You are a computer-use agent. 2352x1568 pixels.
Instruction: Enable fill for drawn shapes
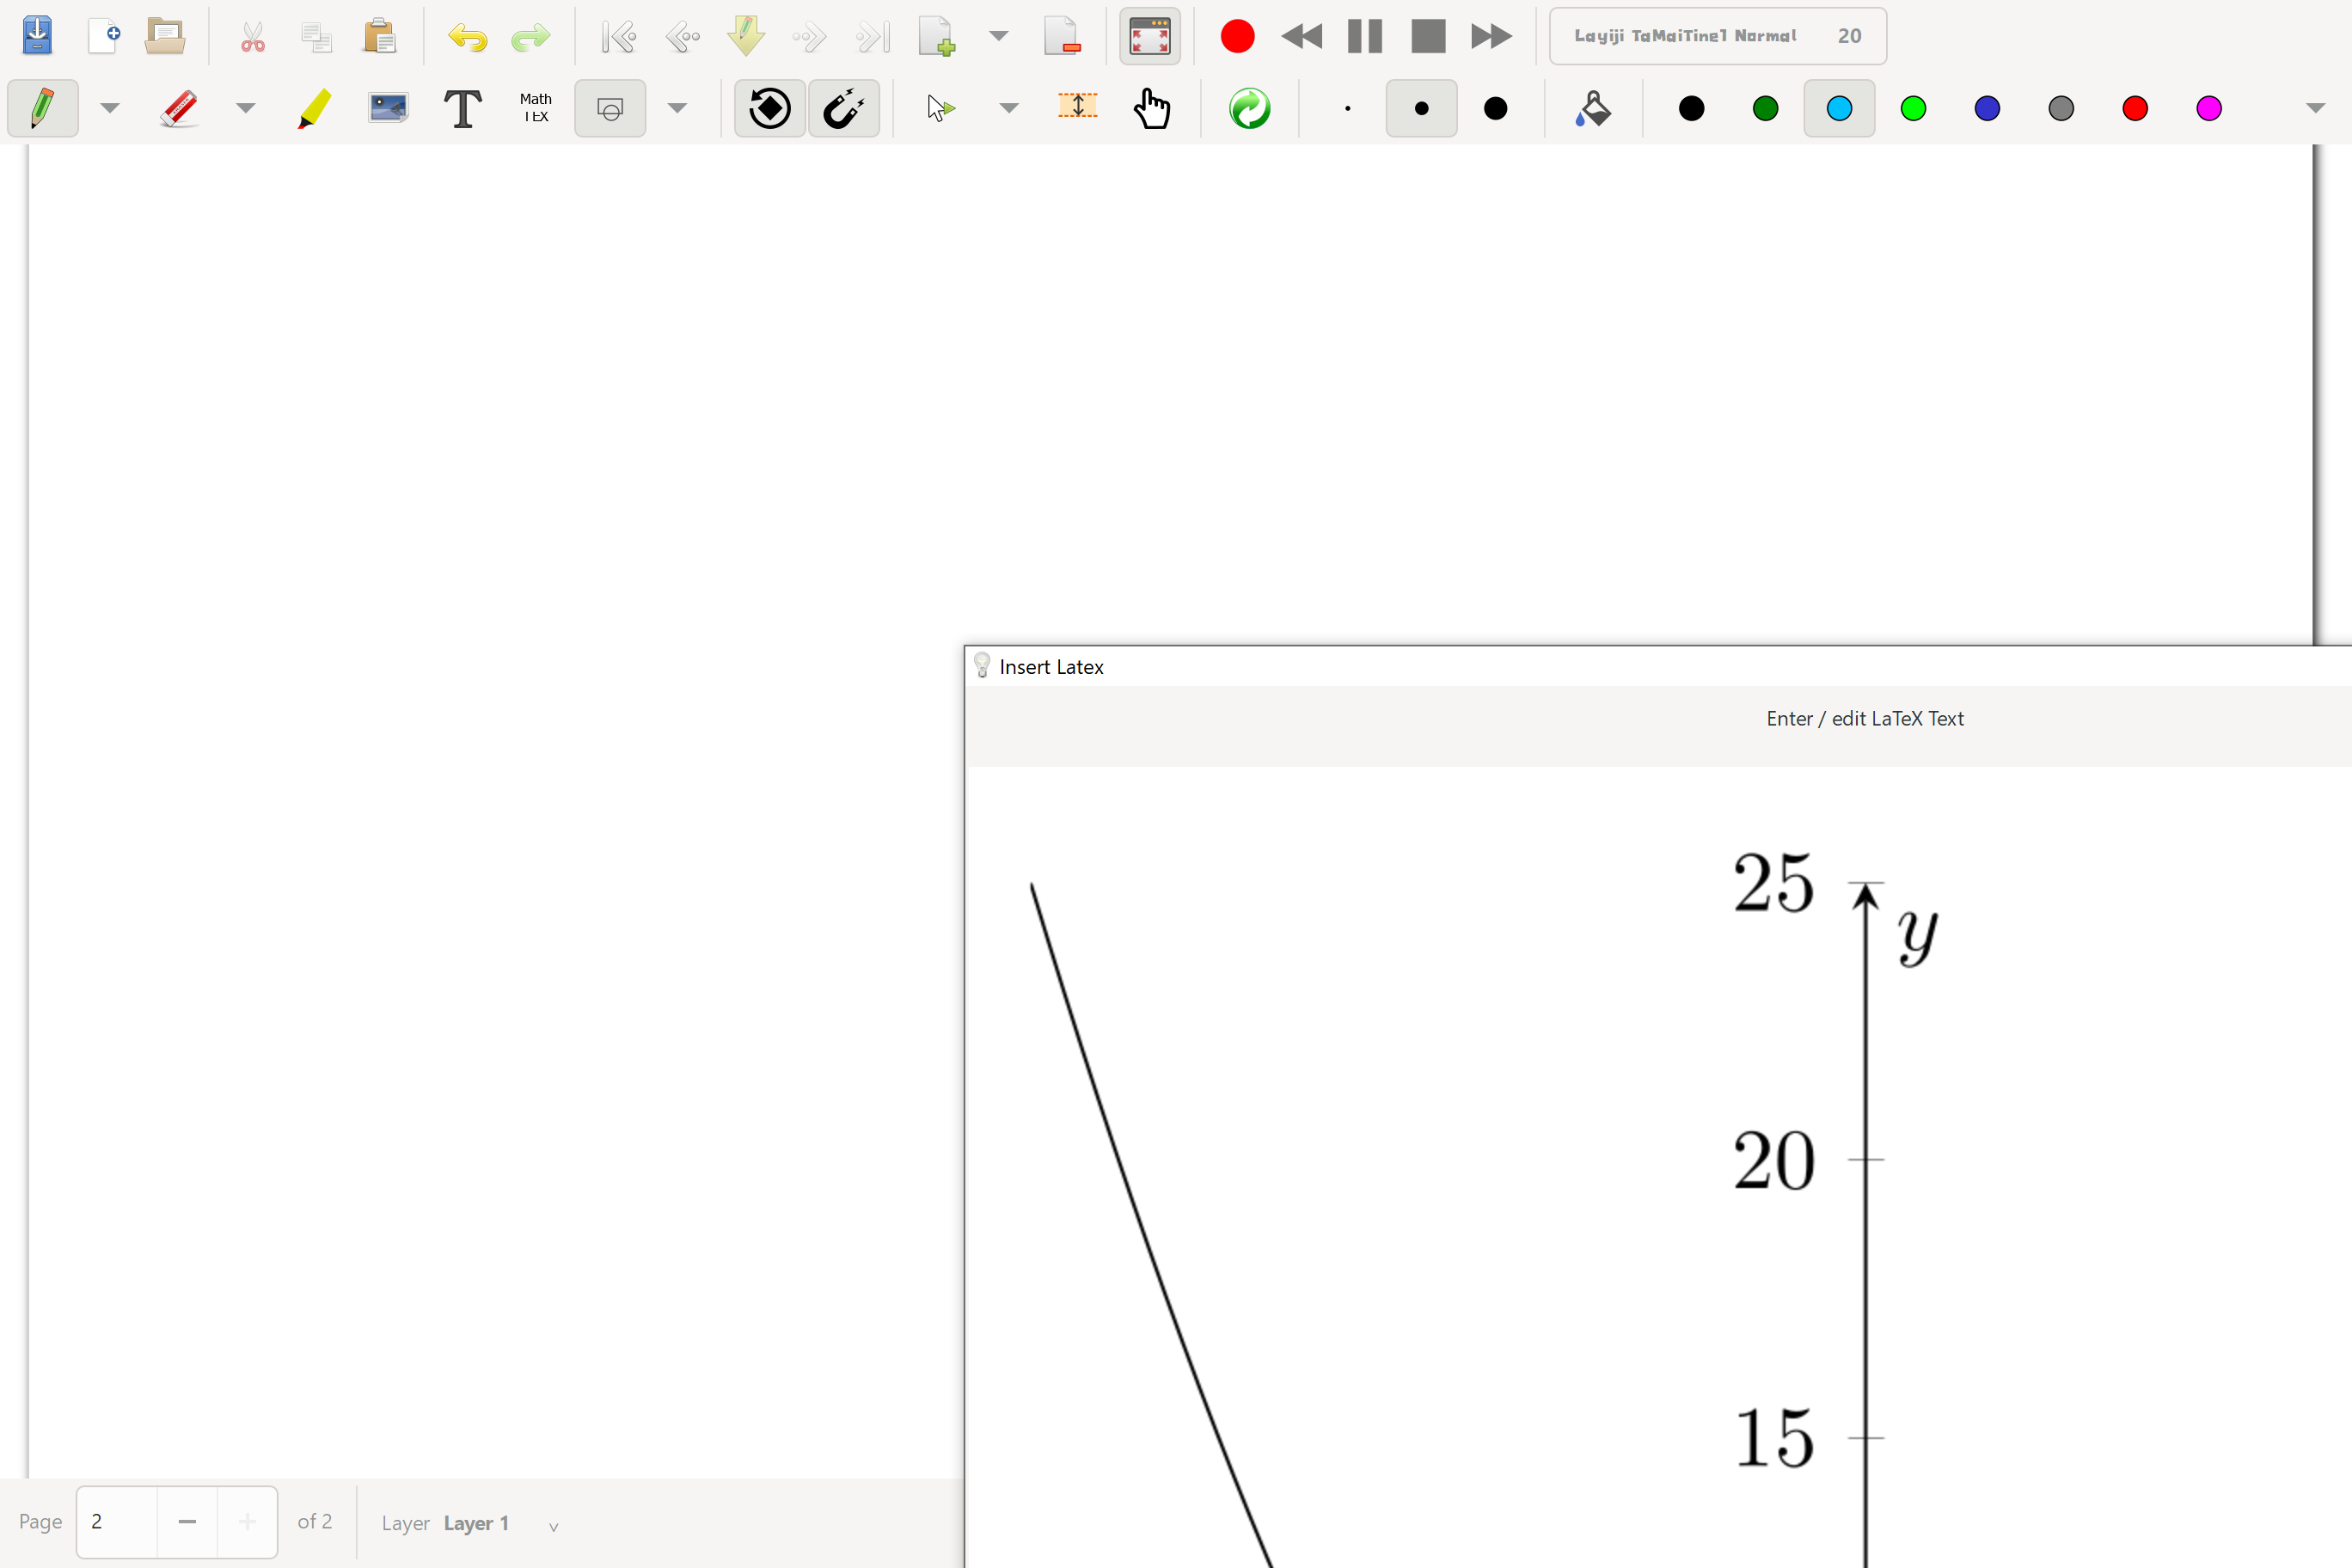pos(1592,108)
